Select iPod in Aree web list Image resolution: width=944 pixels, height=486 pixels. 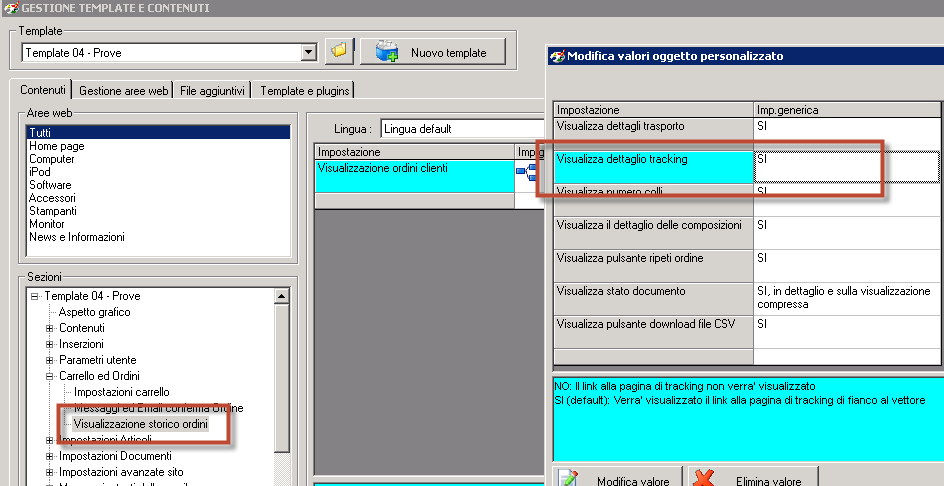40,172
